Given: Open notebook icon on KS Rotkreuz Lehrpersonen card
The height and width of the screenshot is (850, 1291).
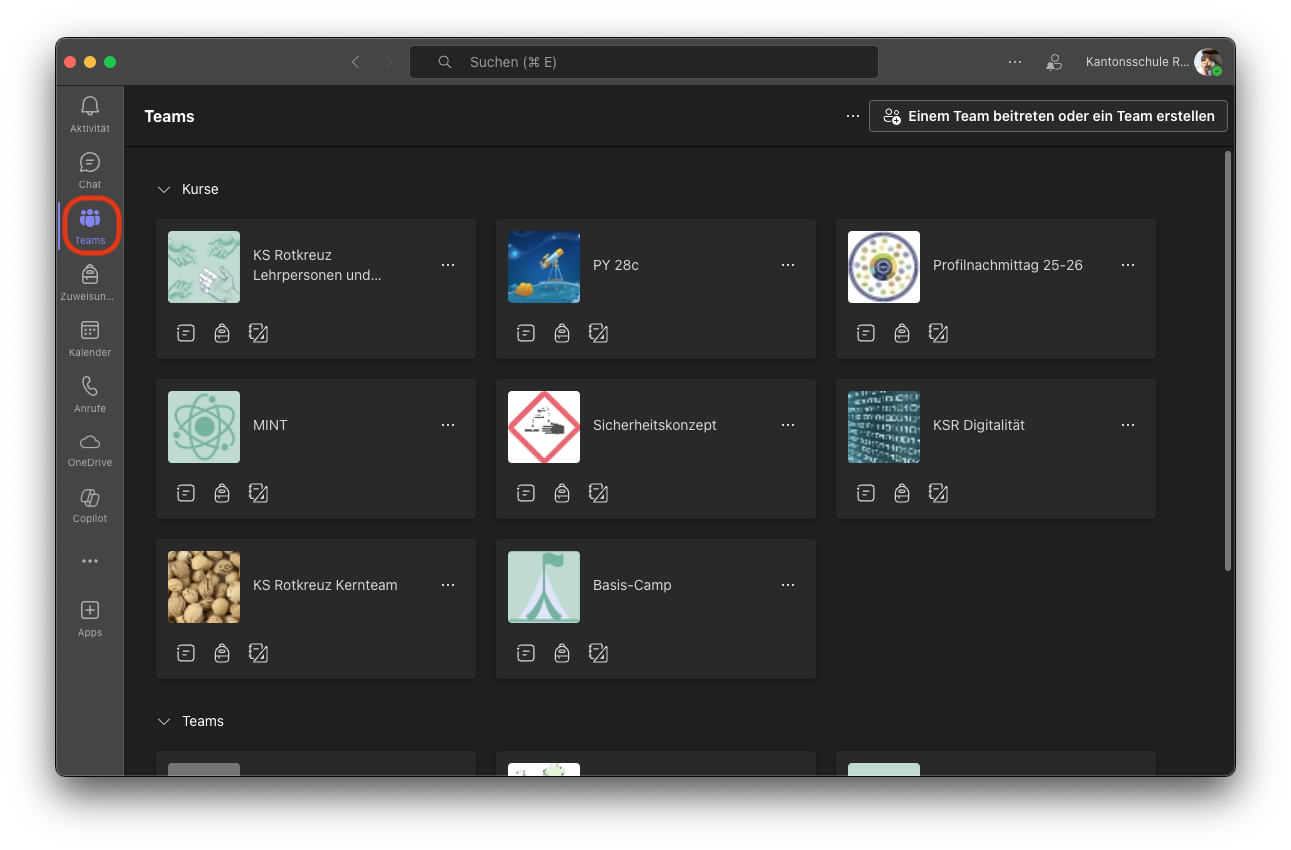Looking at the screenshot, I should click(186, 333).
